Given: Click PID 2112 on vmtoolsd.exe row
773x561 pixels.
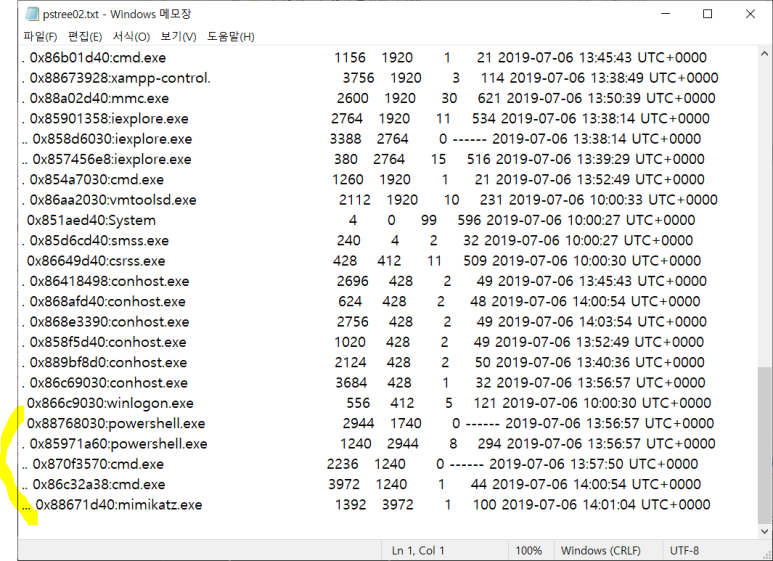Looking at the screenshot, I should pos(354,200).
